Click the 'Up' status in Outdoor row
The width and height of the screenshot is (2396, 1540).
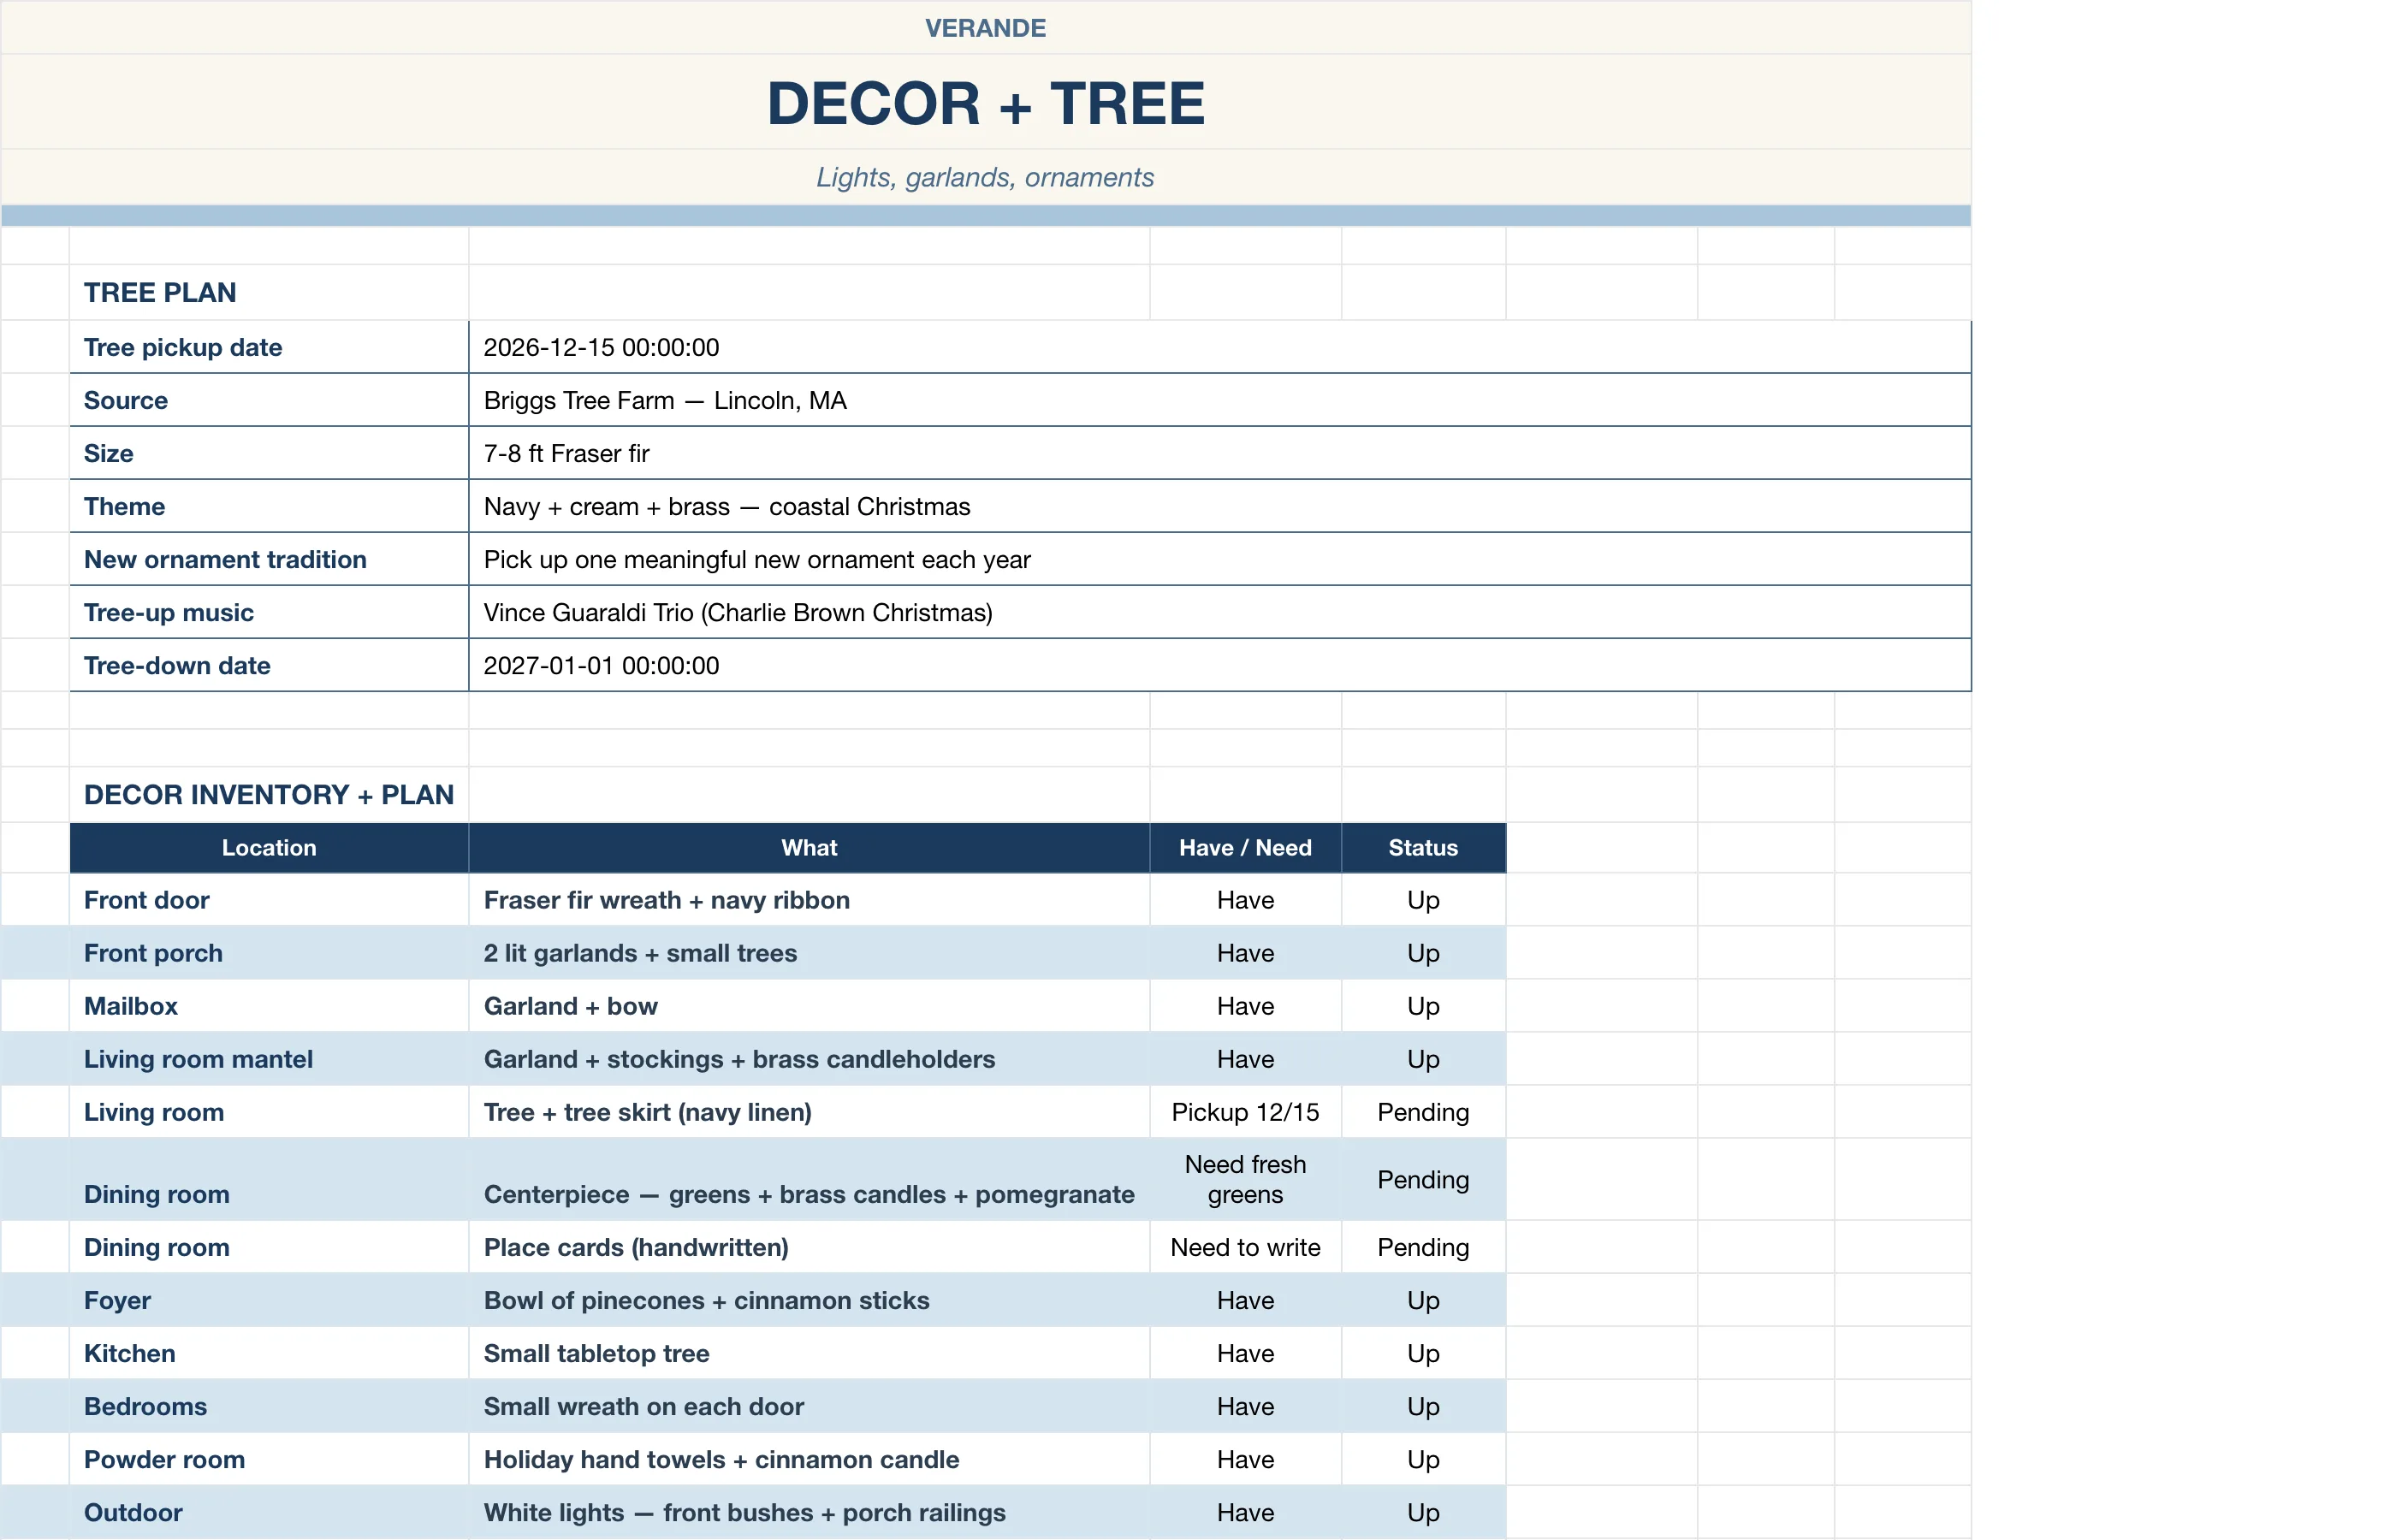click(x=1423, y=1512)
